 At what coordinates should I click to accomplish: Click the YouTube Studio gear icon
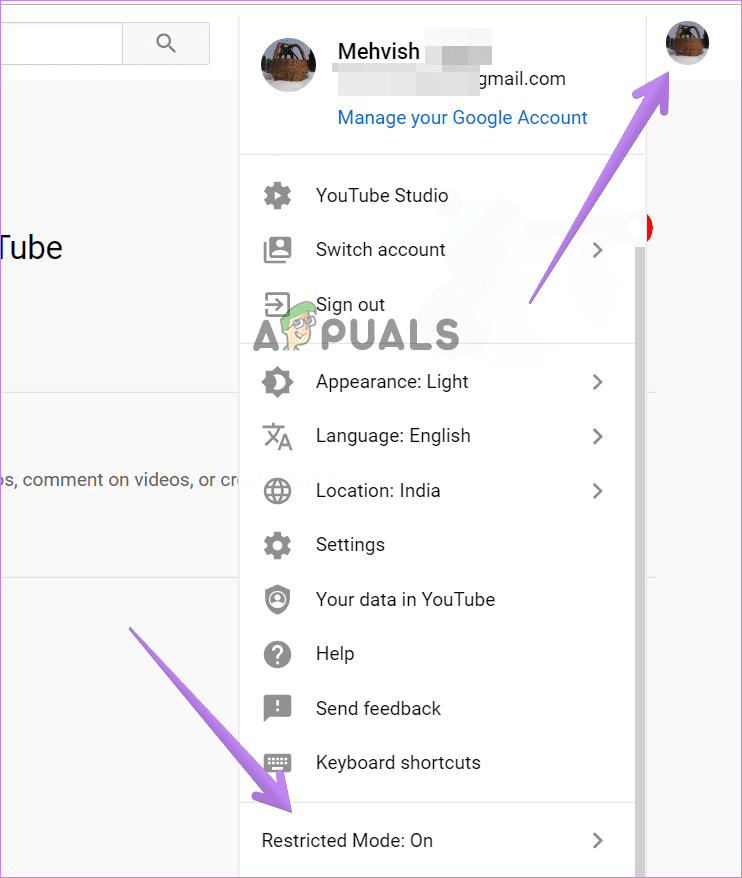pos(277,195)
